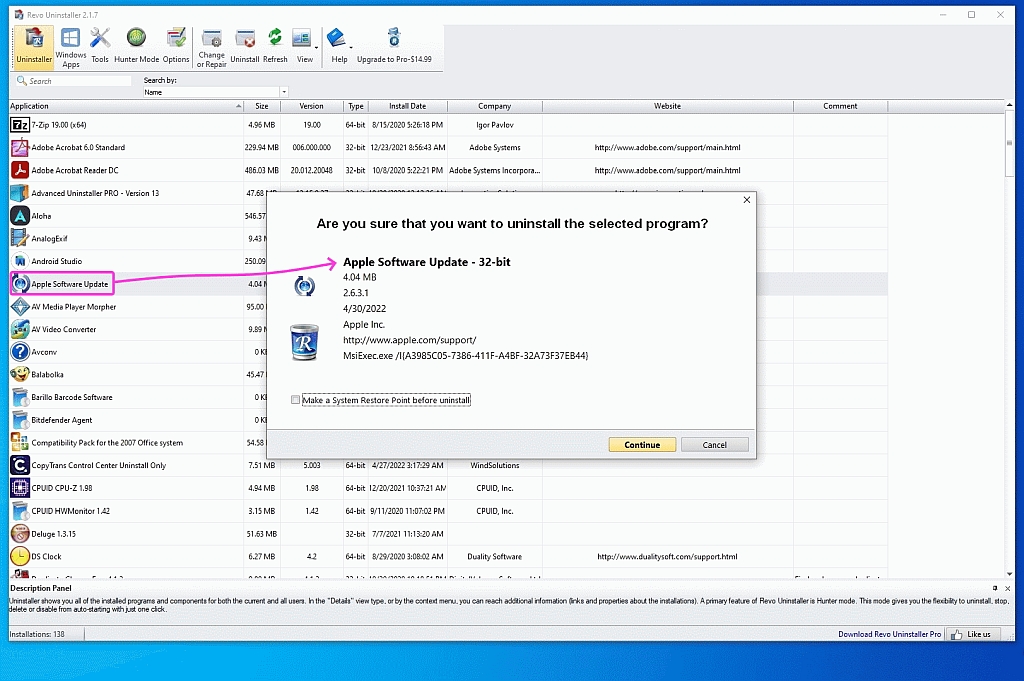Pin the Description Panel
Viewport: 1024px width, 681px height.
click(995, 588)
